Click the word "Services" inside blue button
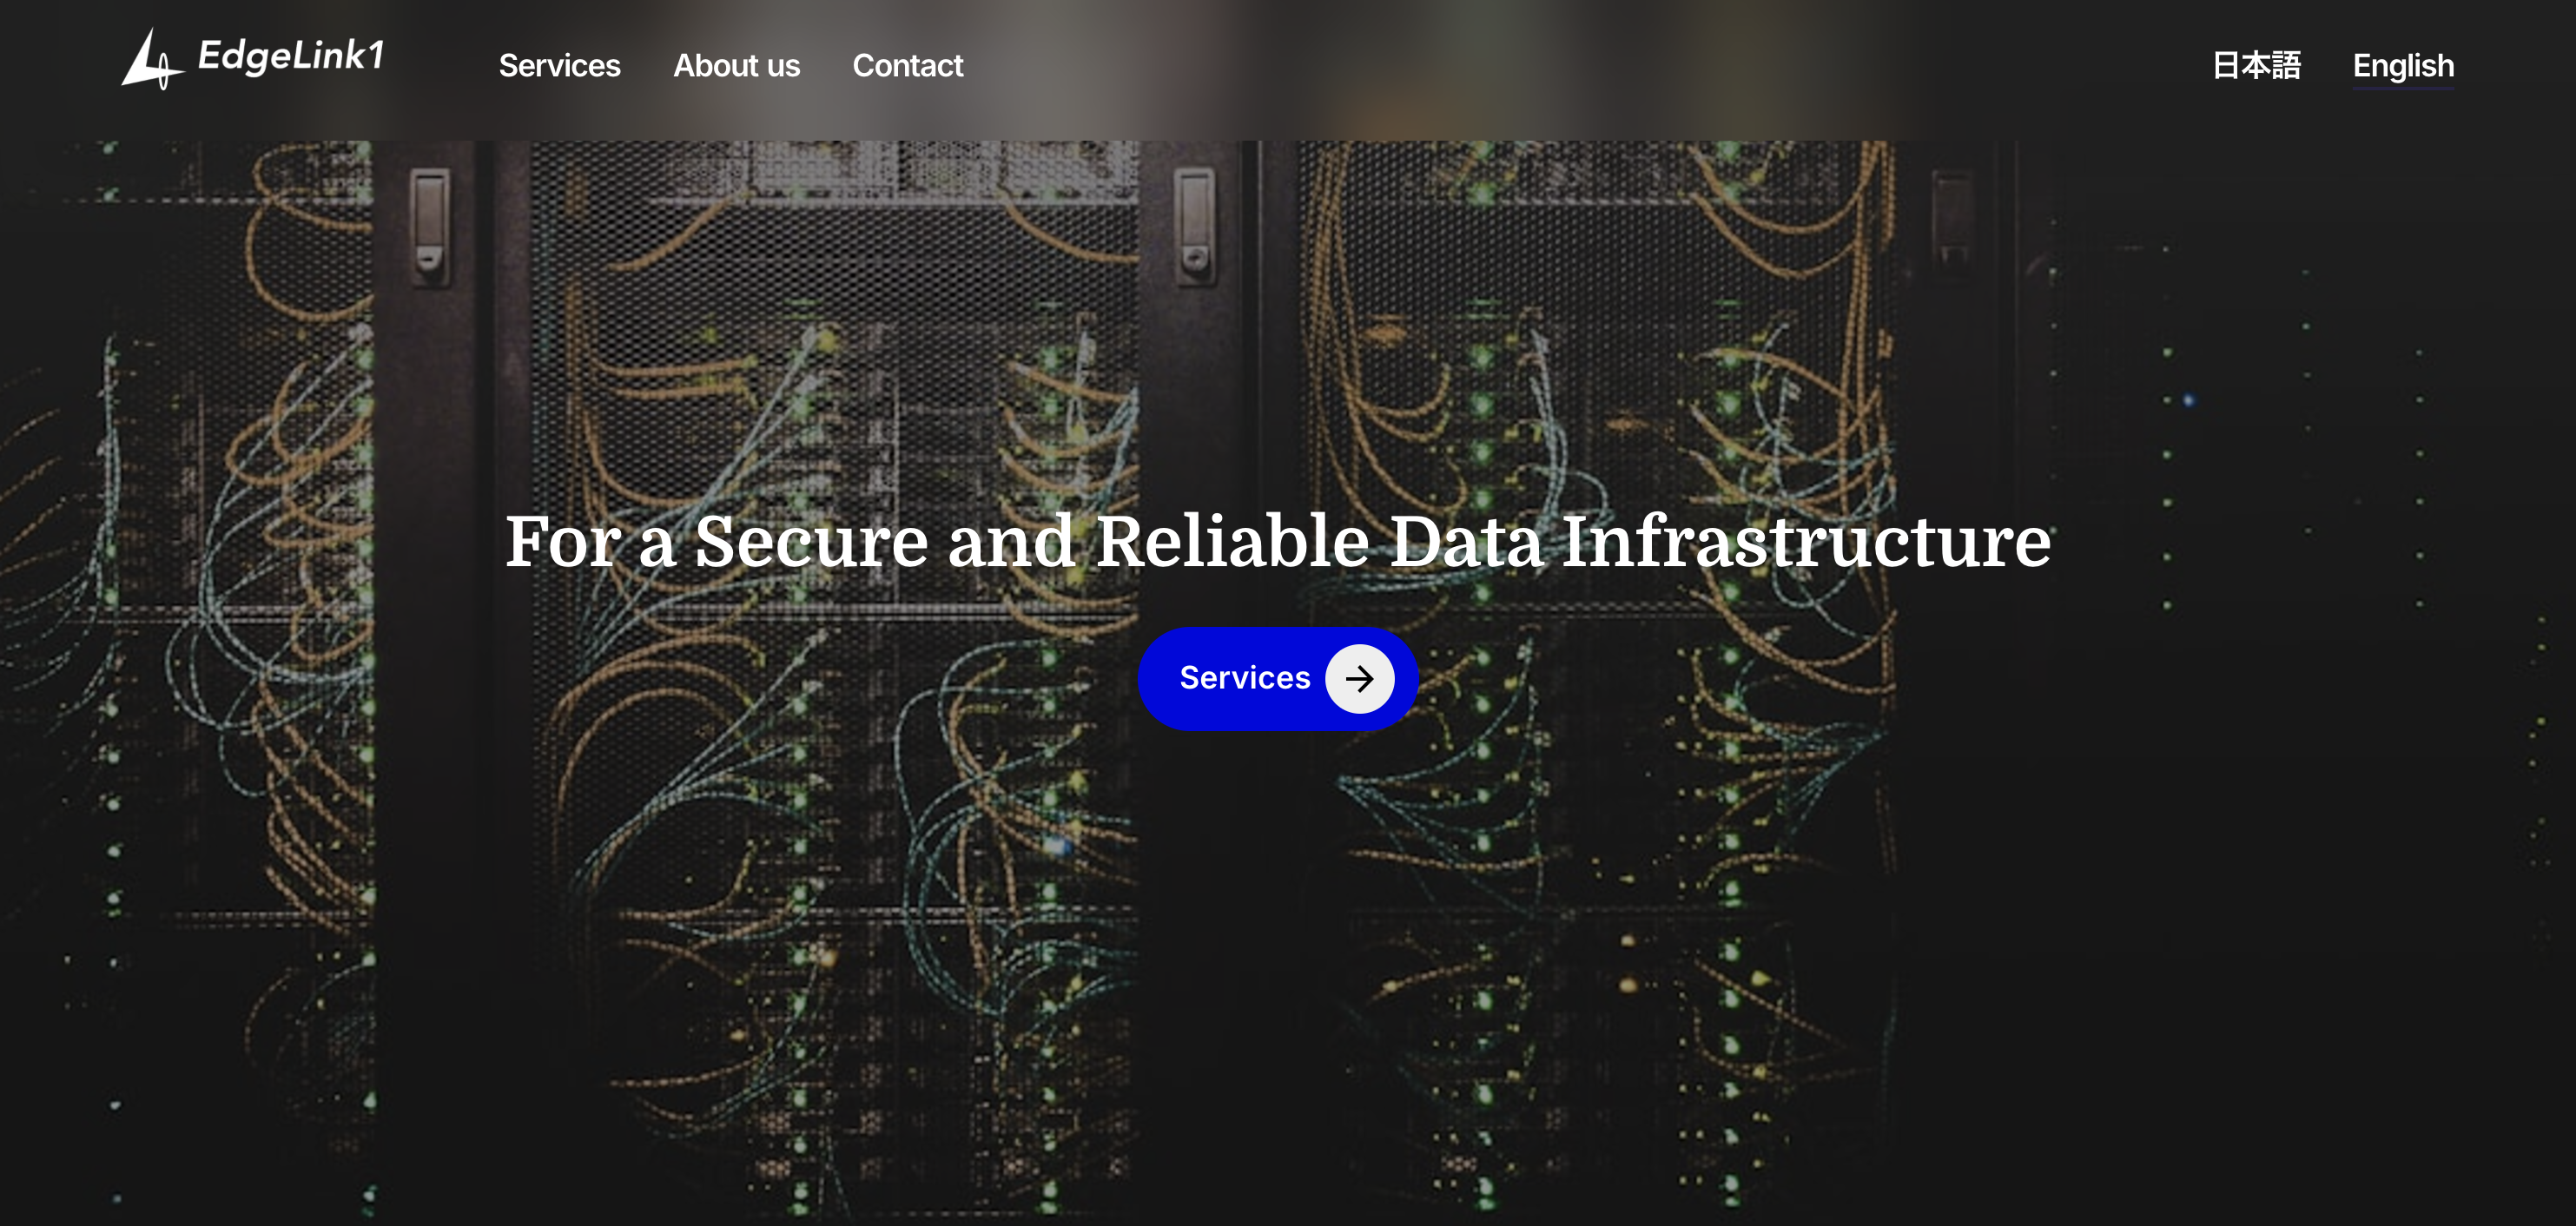This screenshot has width=2576, height=1226. (1244, 678)
